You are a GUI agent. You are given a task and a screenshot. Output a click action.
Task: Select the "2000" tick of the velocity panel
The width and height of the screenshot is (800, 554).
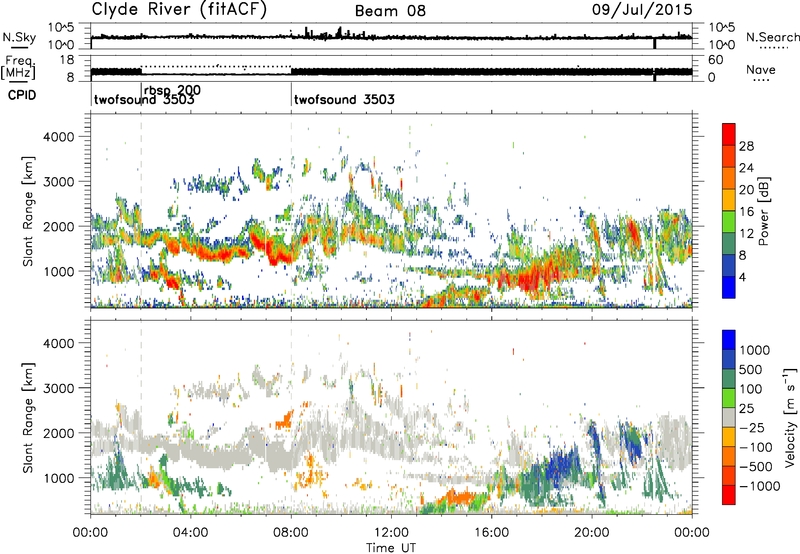coord(58,433)
